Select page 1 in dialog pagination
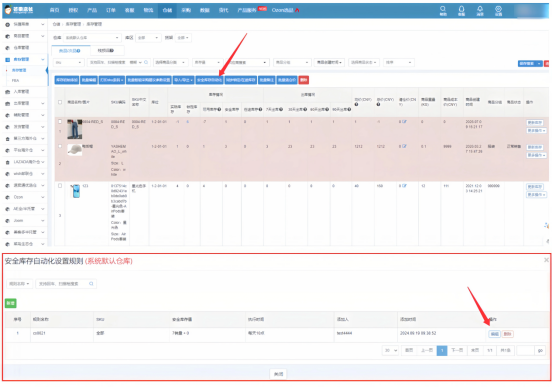 [442, 350]
